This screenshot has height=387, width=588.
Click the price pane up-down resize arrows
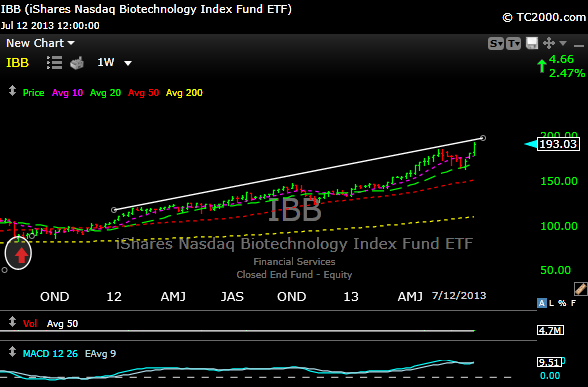coord(12,91)
